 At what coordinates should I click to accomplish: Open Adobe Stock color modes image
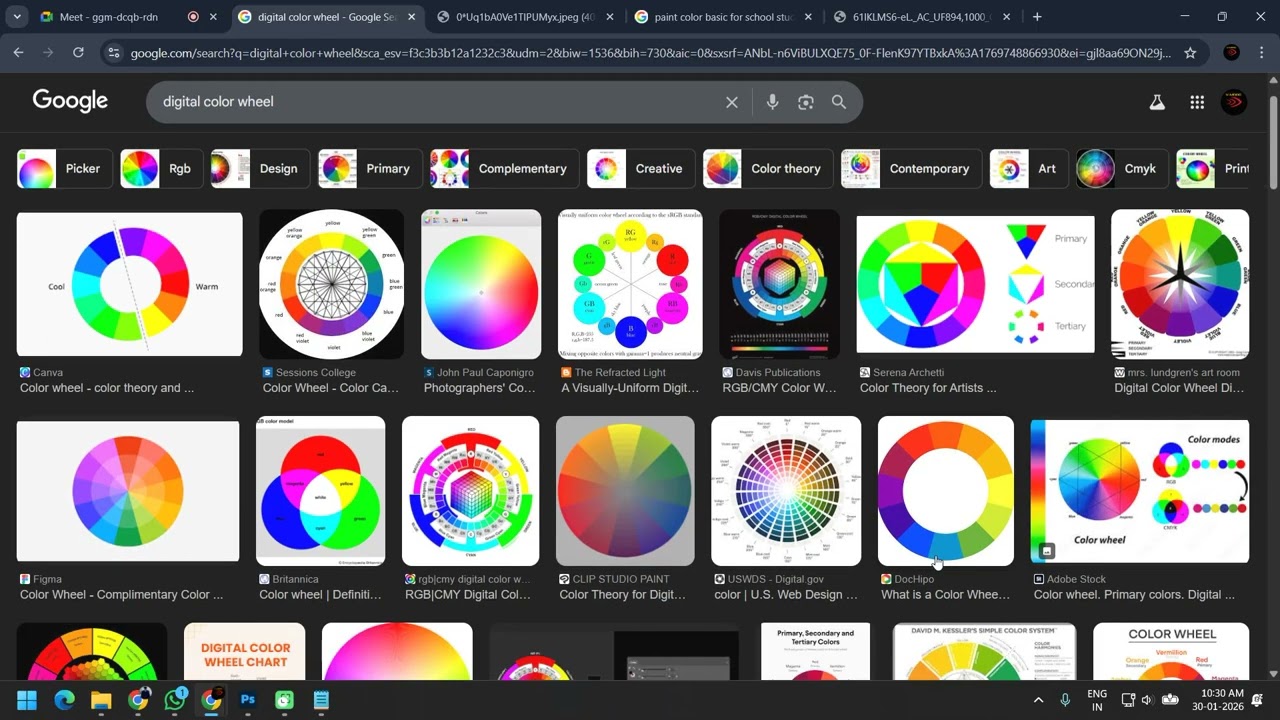point(1140,491)
